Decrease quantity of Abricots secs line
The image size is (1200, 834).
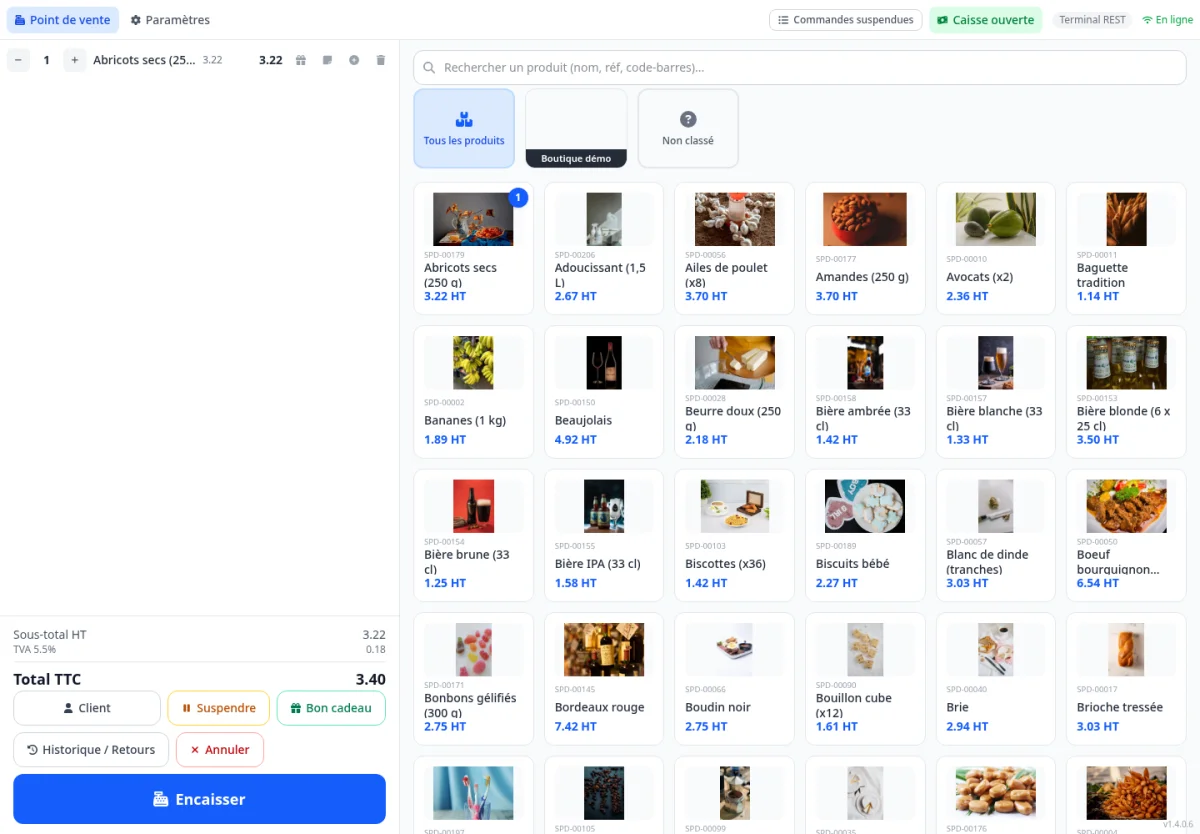pyautogui.click(x=18, y=60)
